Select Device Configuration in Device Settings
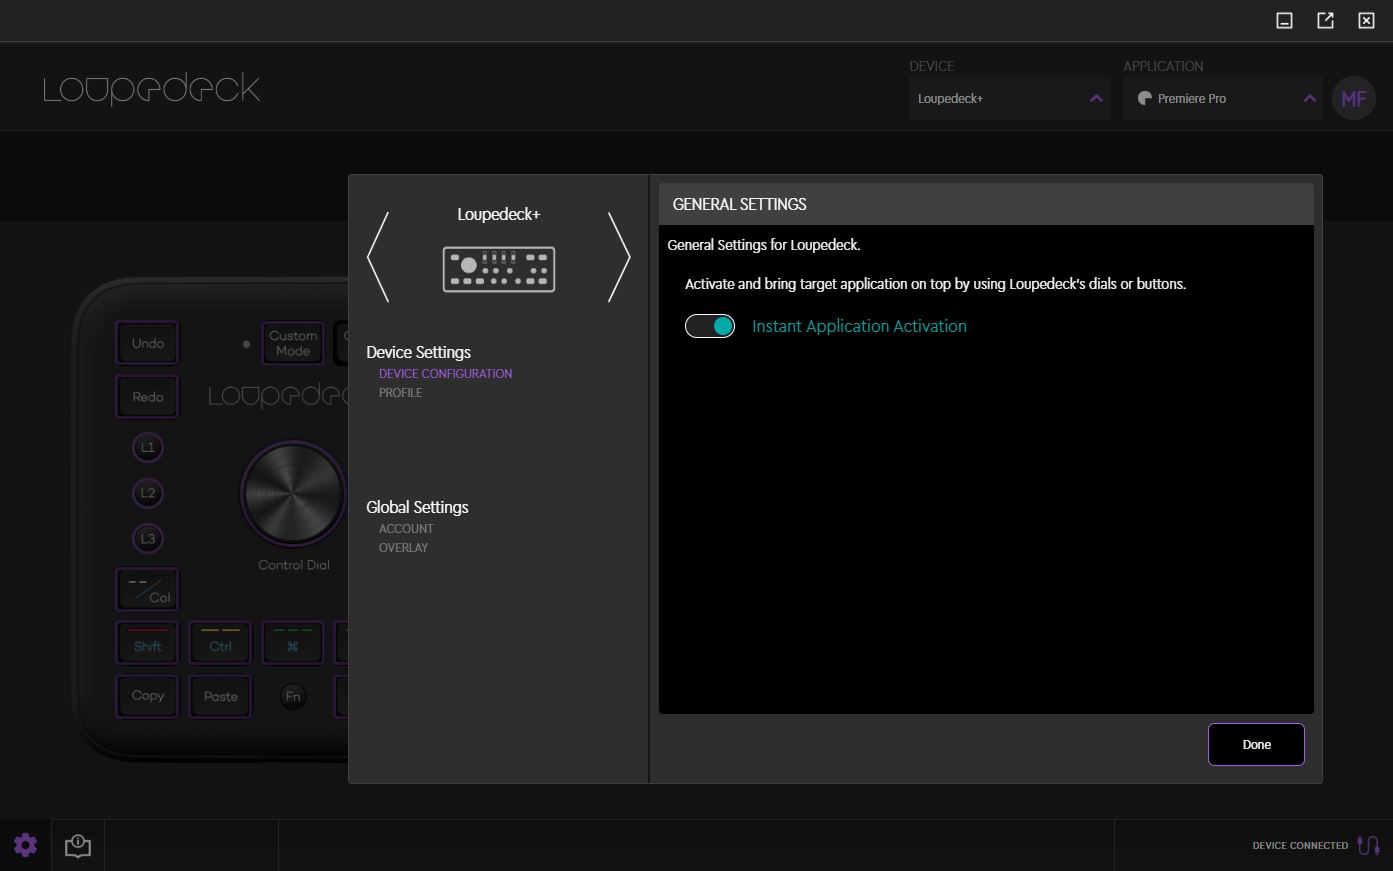Viewport: 1393px width, 871px height. (445, 374)
